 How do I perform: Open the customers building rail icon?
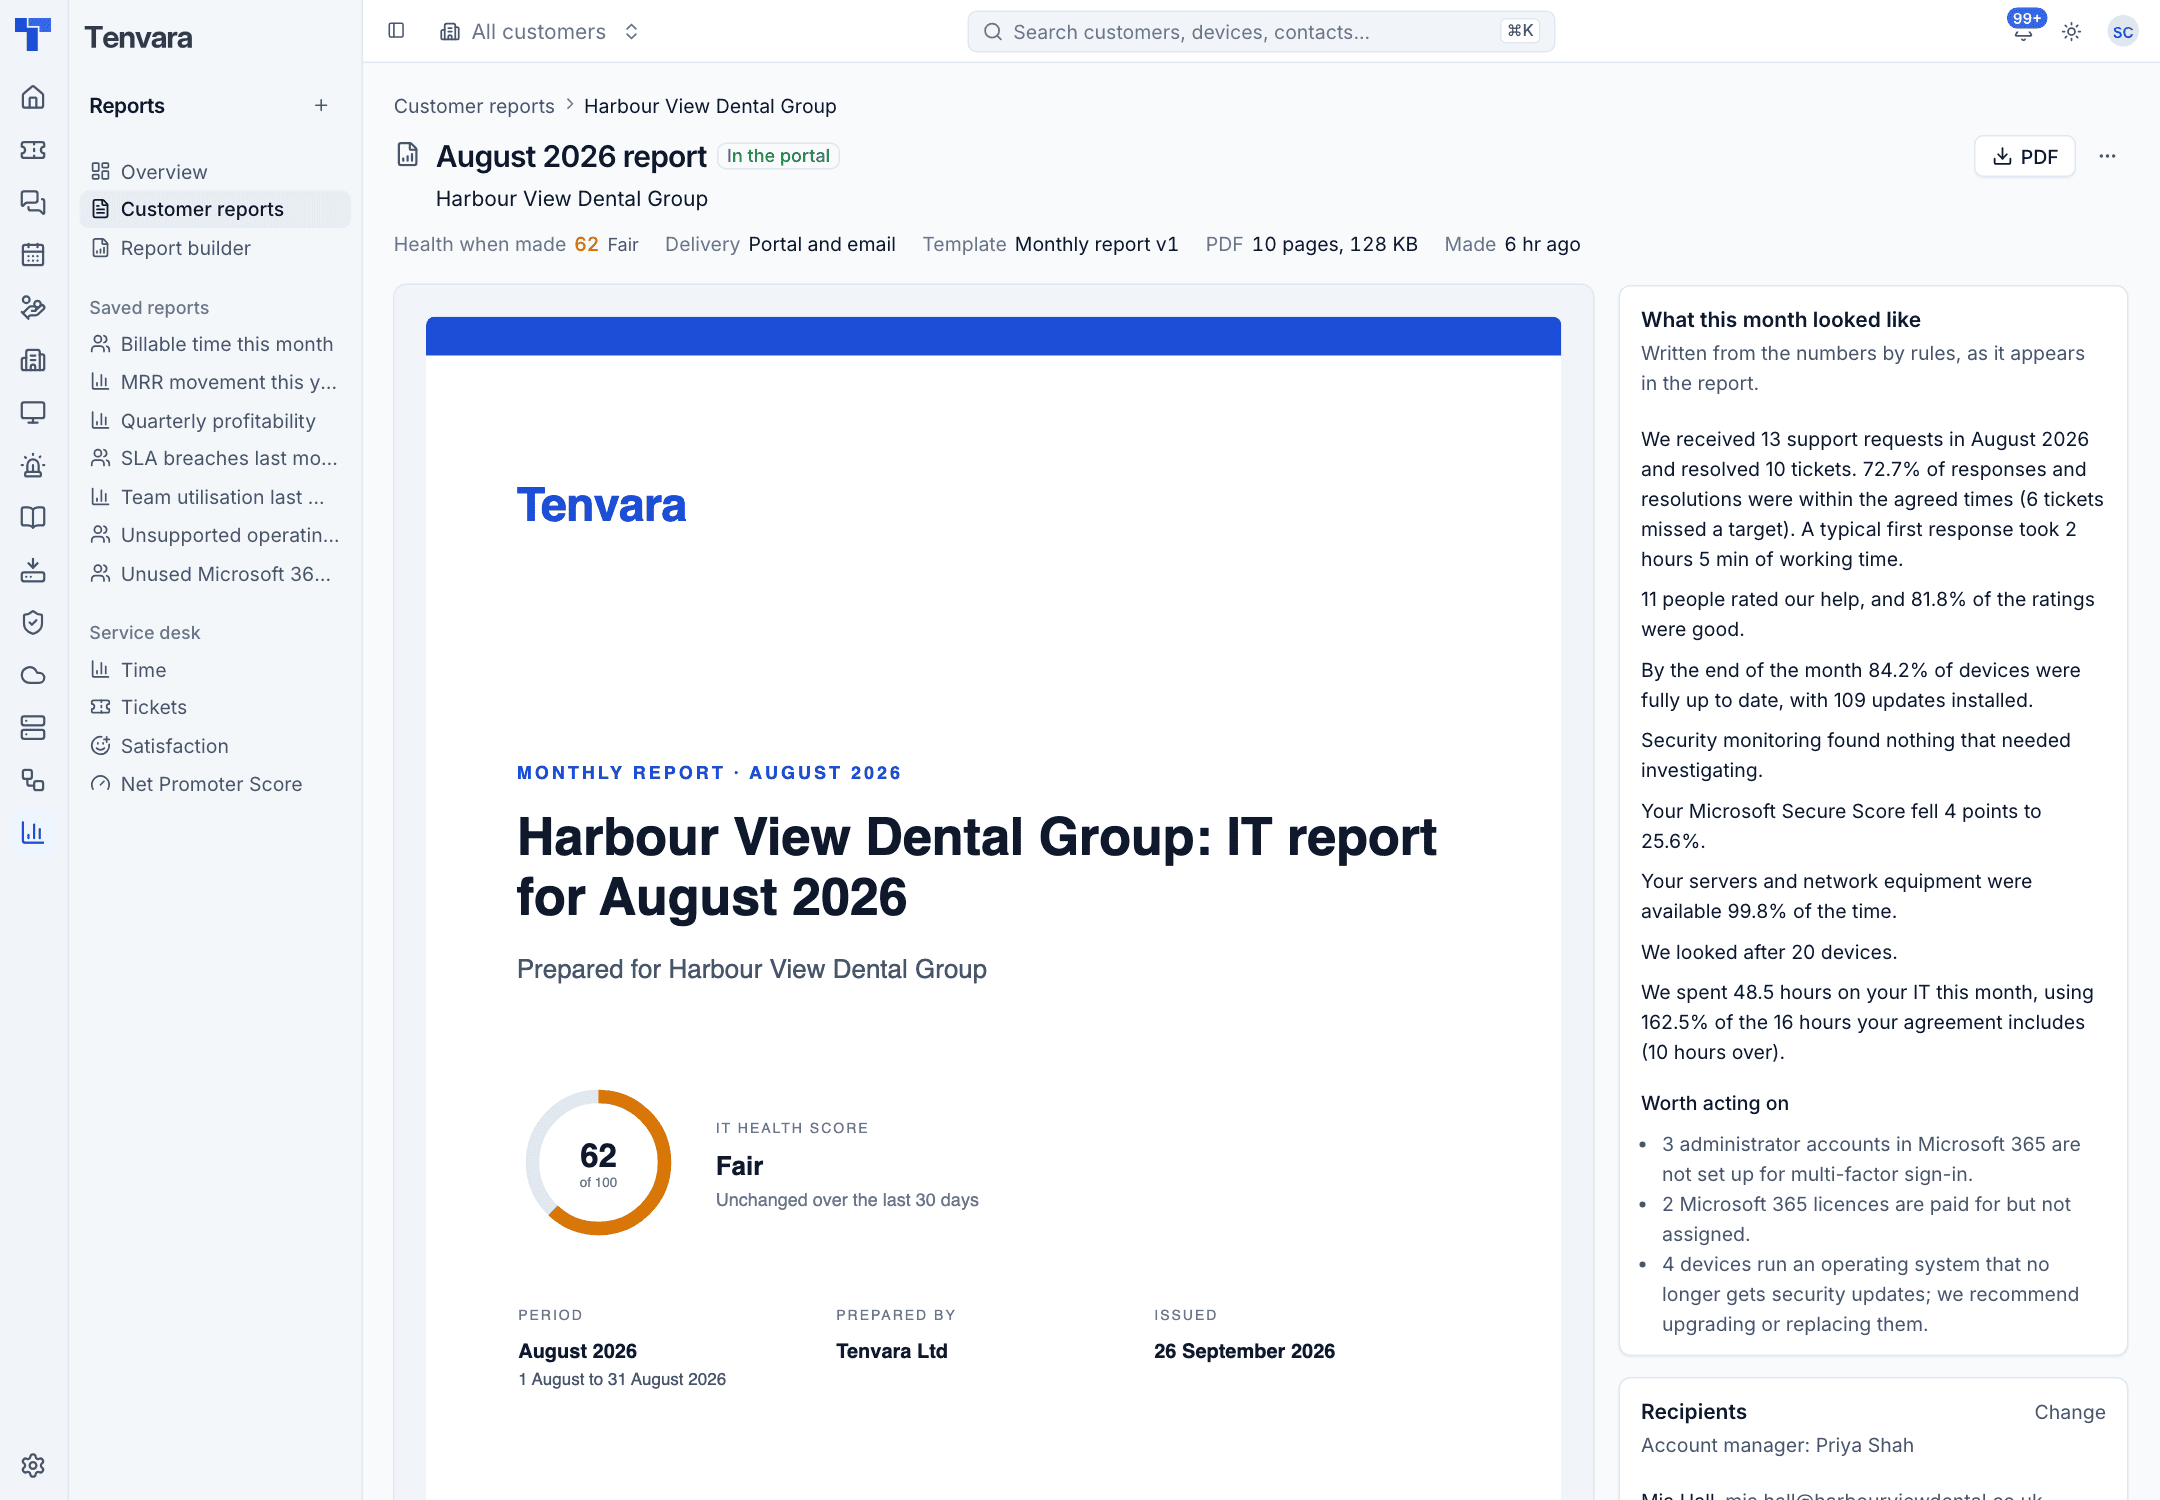pyautogui.click(x=33, y=360)
